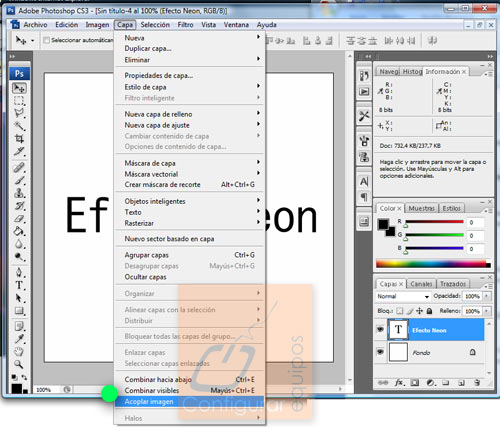Open the Filtro menu
The image size is (500, 427).
point(185,25)
